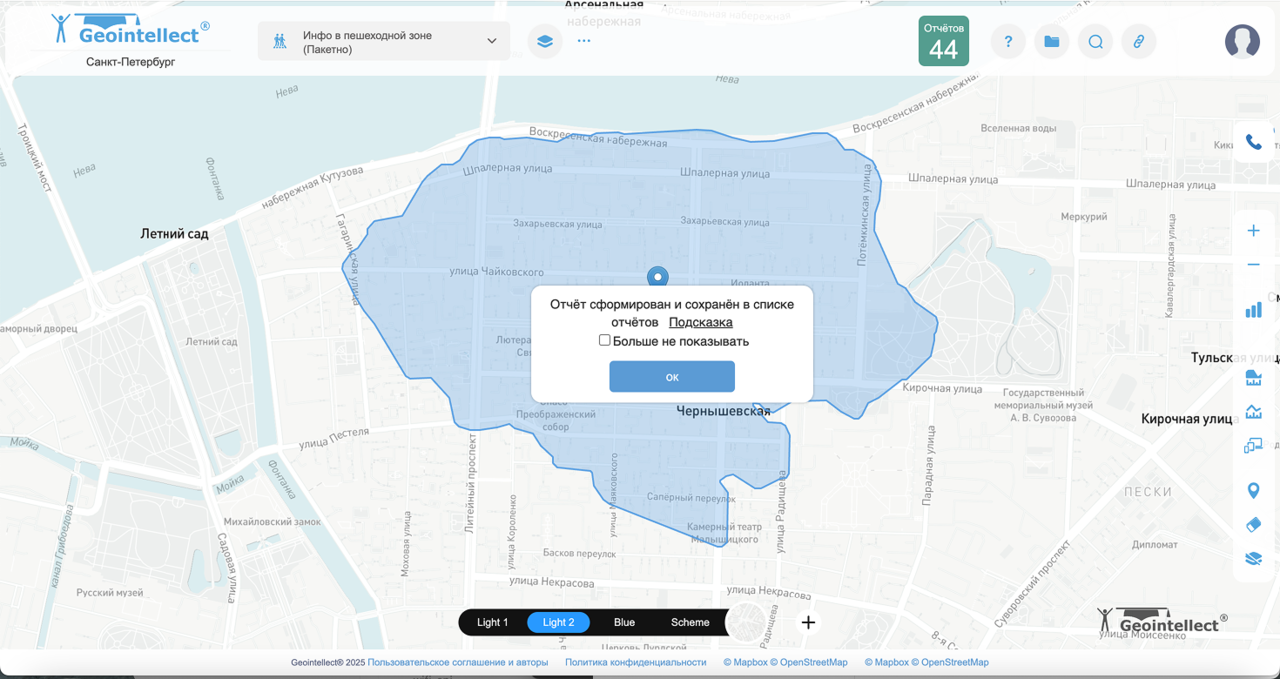This screenshot has height=679, width=1280.
Task: Switch map style to Scheme
Action: pos(690,622)
